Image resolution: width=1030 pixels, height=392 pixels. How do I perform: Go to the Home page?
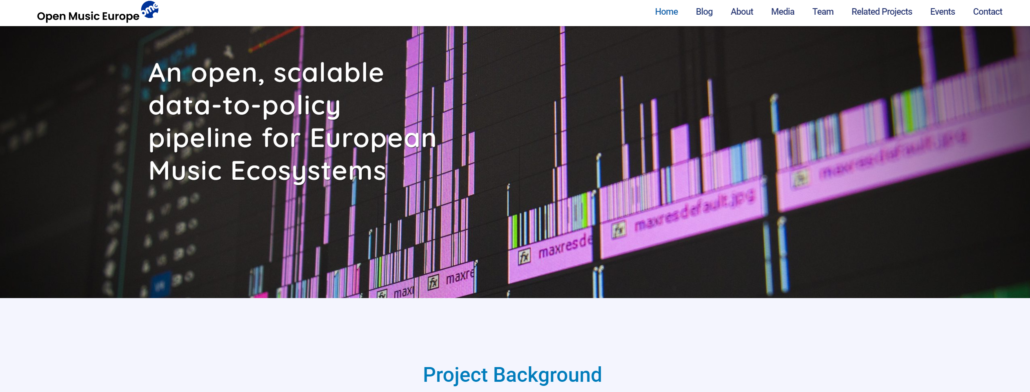666,12
